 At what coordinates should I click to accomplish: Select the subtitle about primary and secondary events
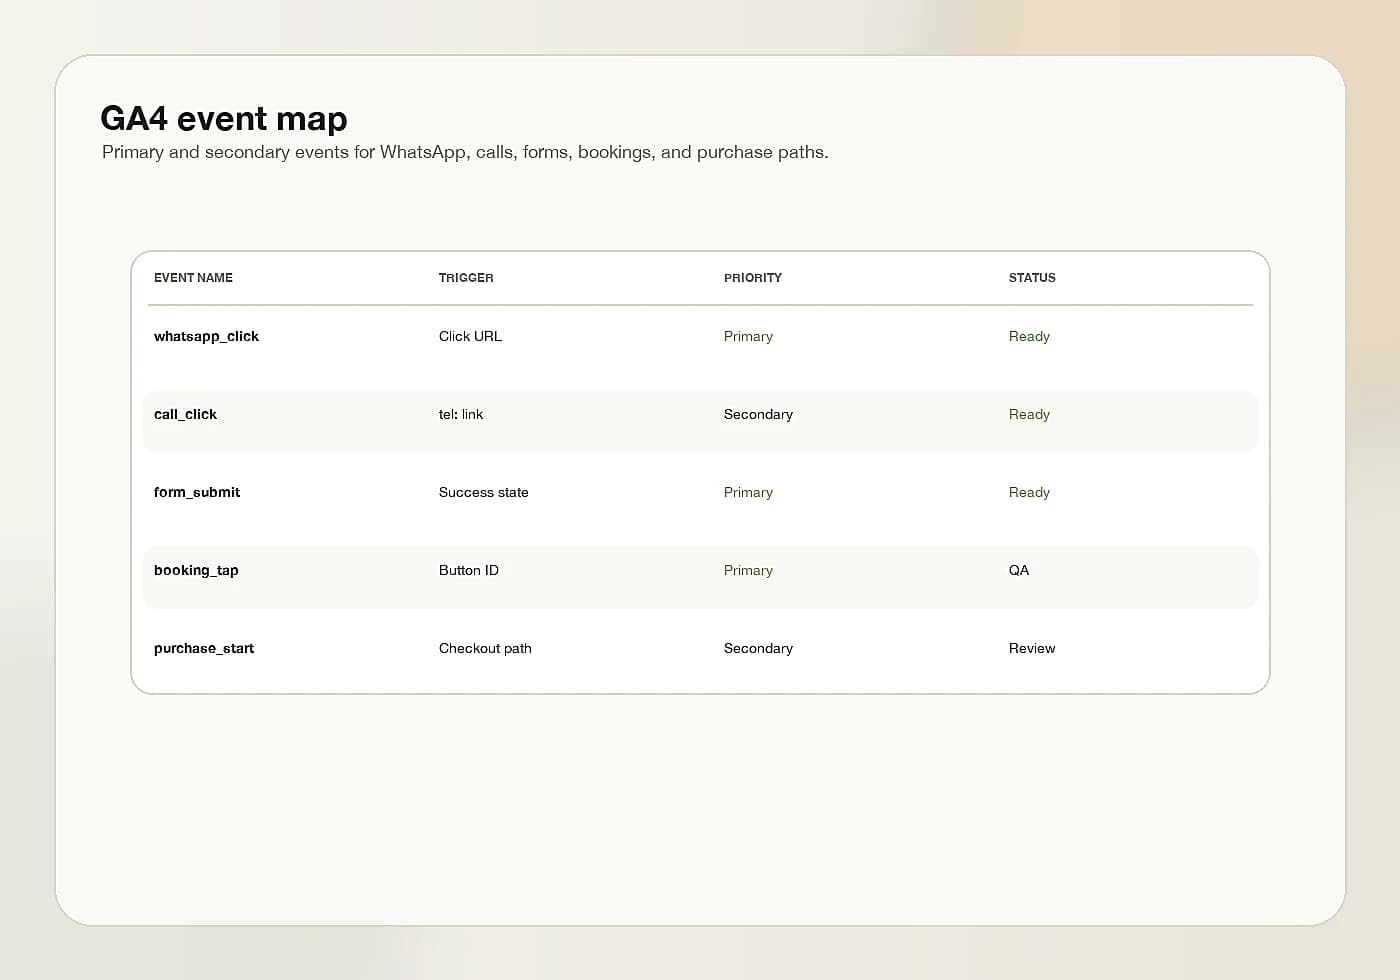point(465,152)
